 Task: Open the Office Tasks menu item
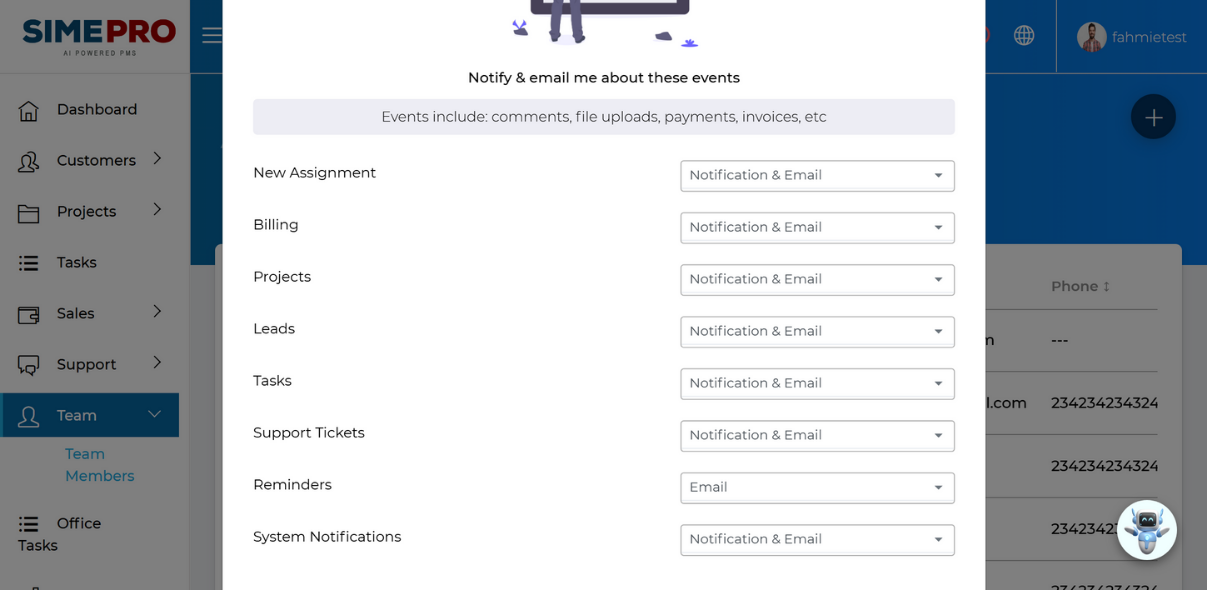coord(60,534)
